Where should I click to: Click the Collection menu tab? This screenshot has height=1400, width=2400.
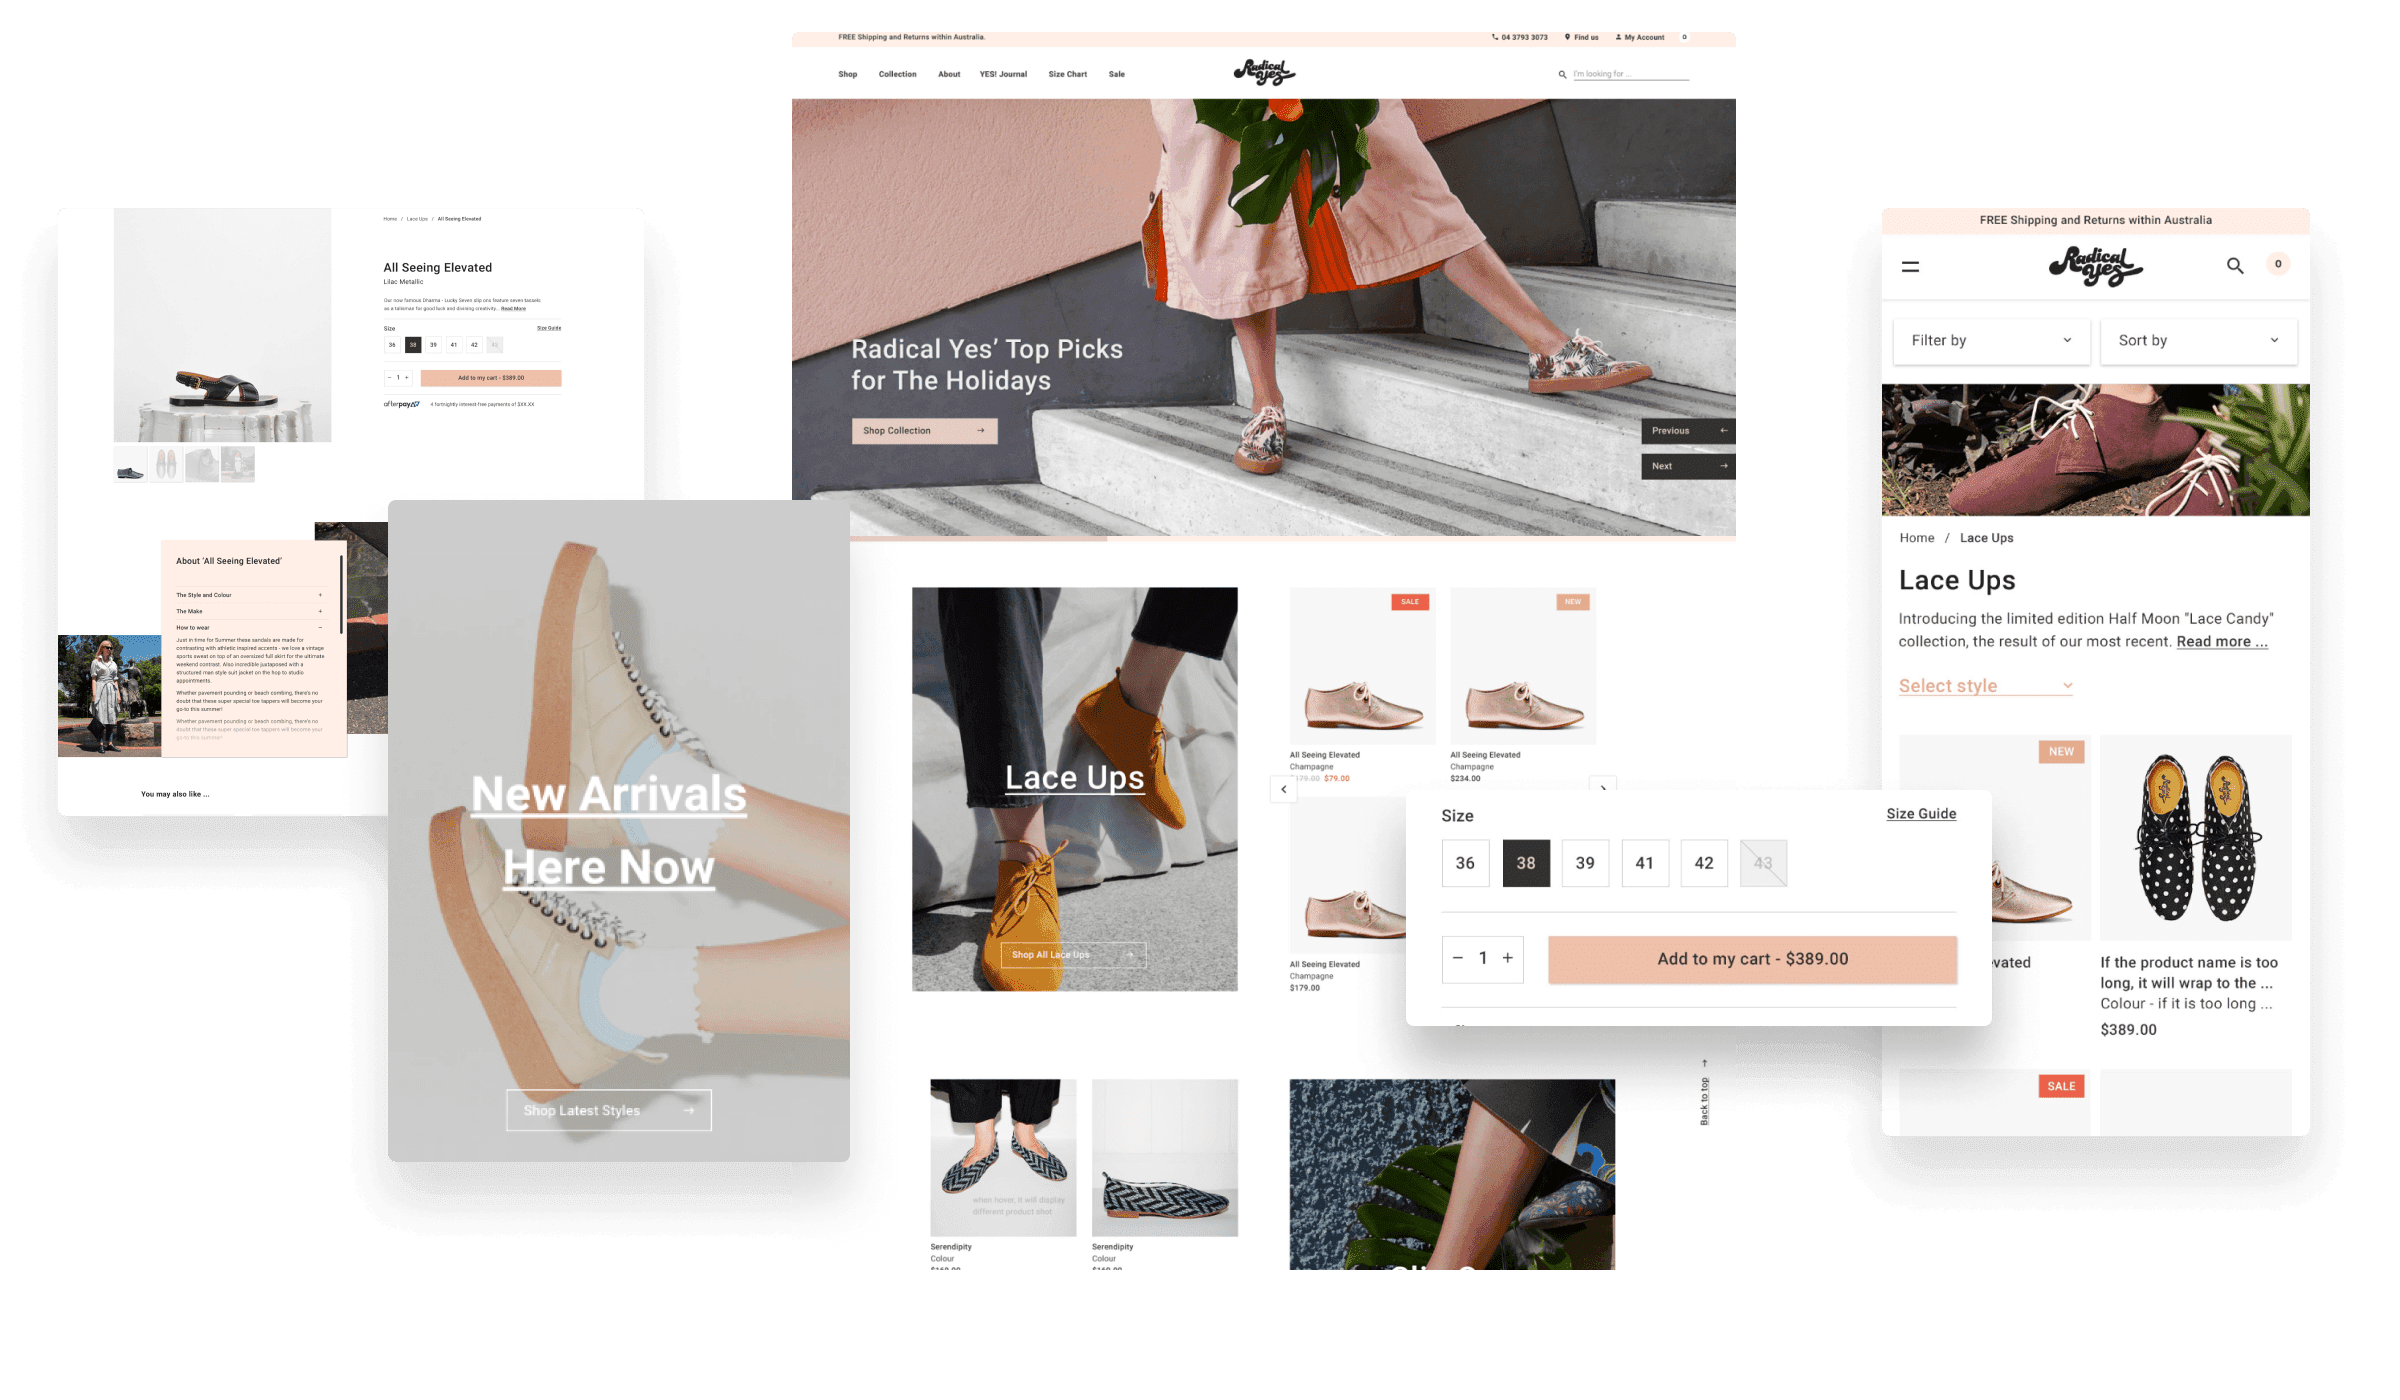pos(897,73)
